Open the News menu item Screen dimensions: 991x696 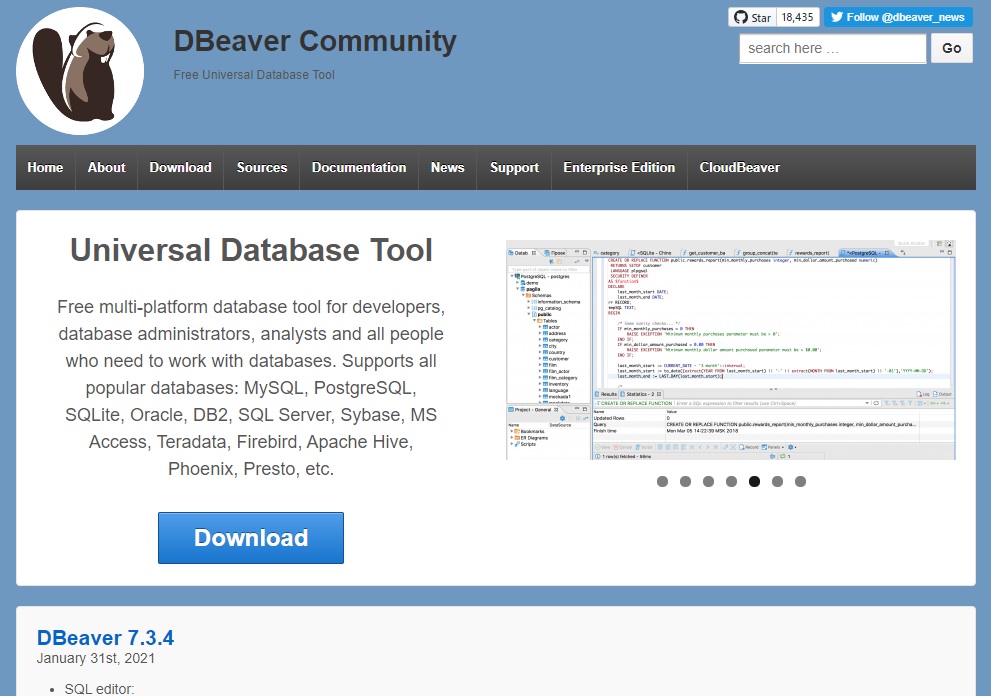pos(447,168)
